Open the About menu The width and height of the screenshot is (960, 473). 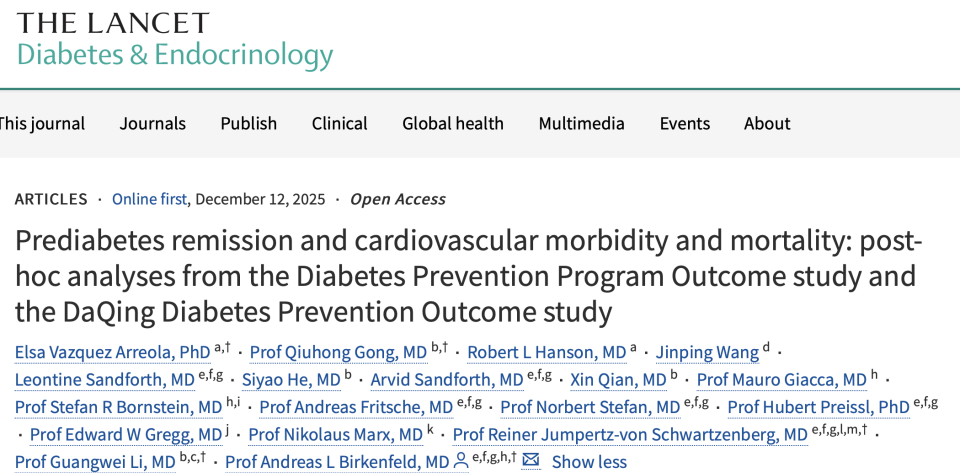767,123
